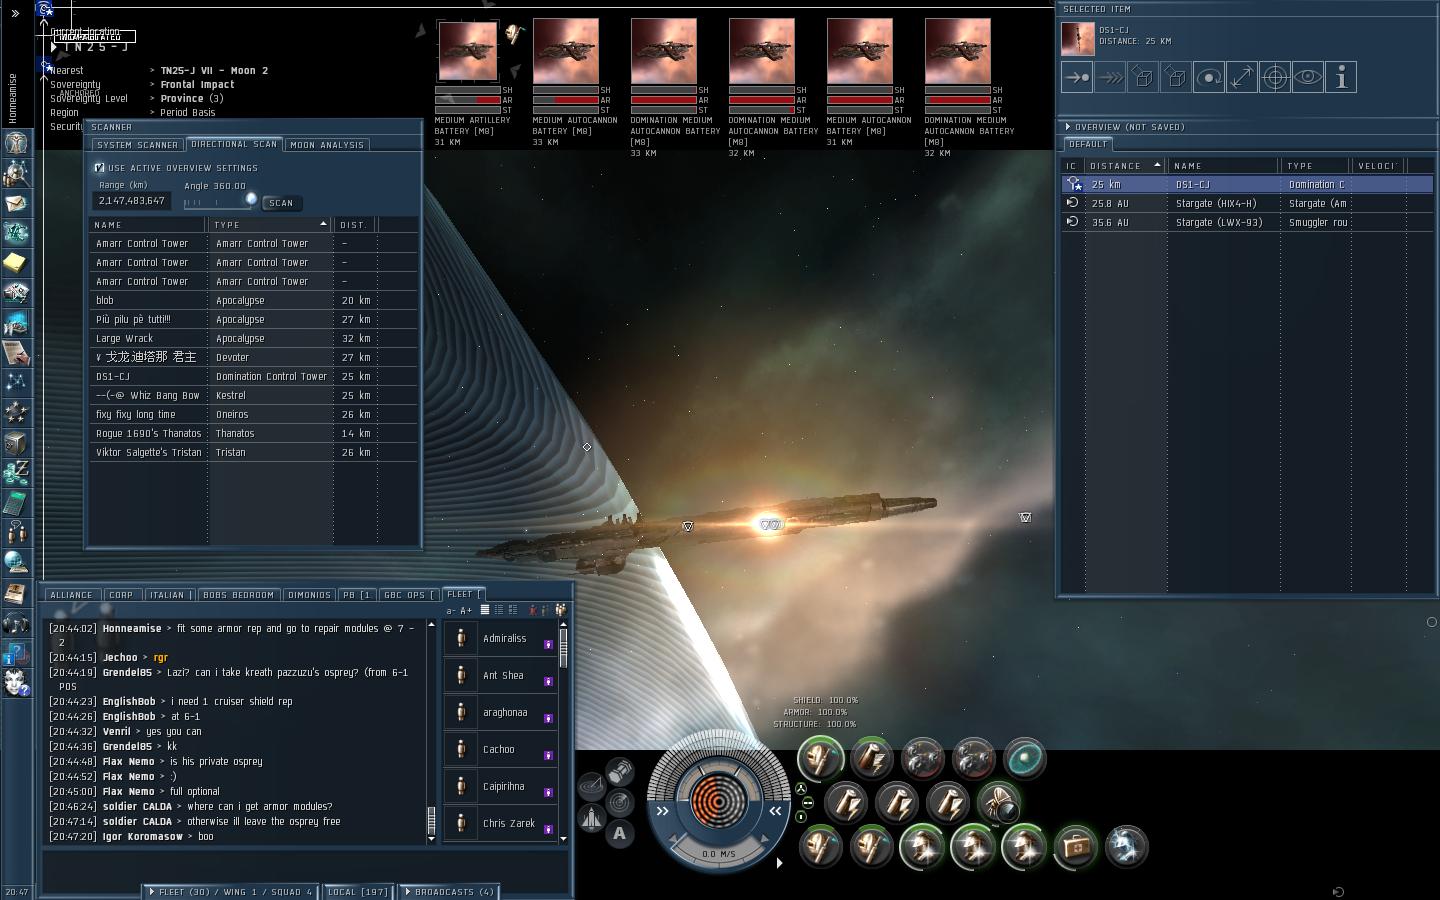Open the Corp chat tab
Viewport: 1440px width, 900px height.
tap(121, 595)
